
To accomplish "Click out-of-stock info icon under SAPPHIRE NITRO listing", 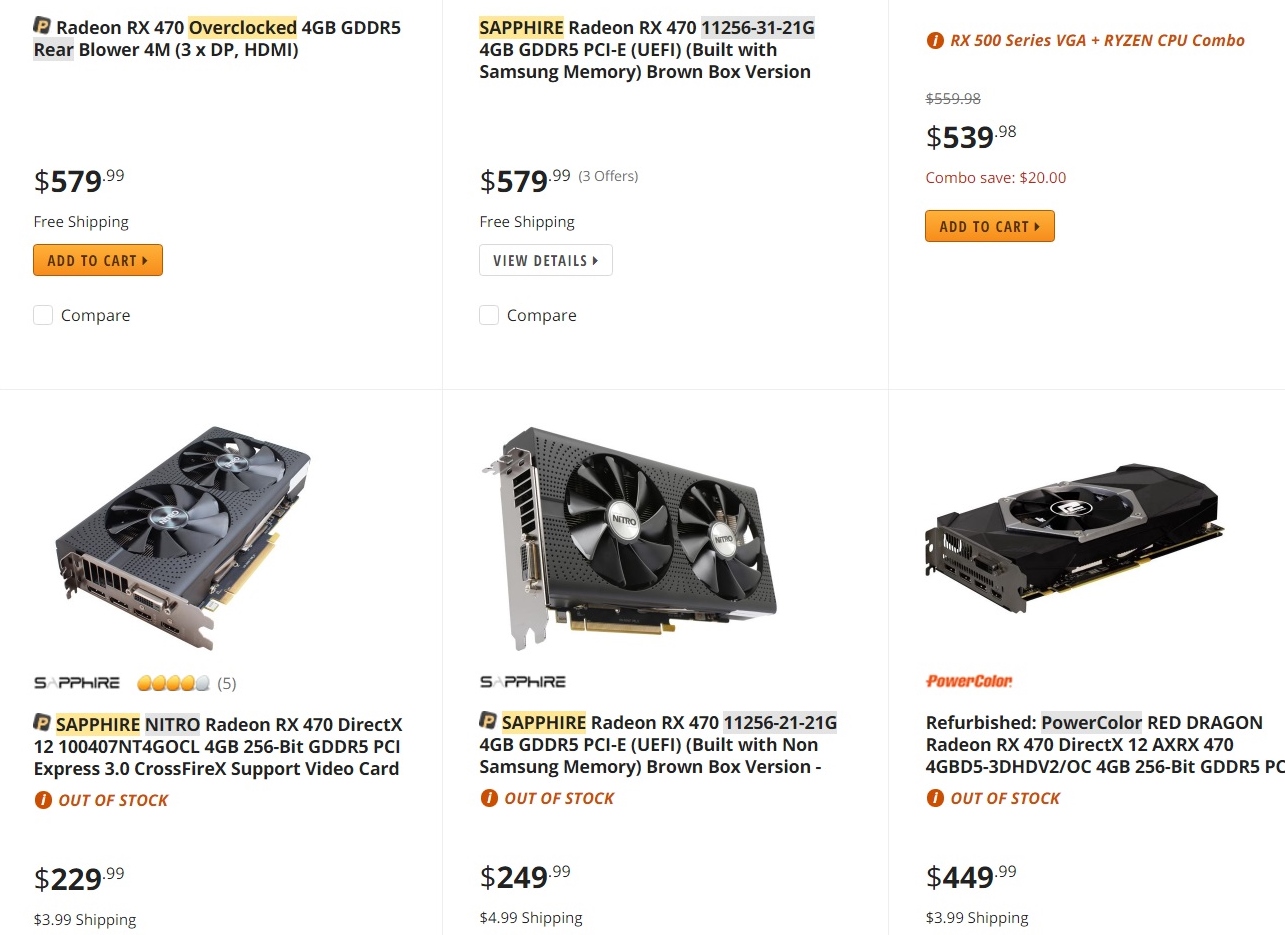I will (x=43, y=800).
